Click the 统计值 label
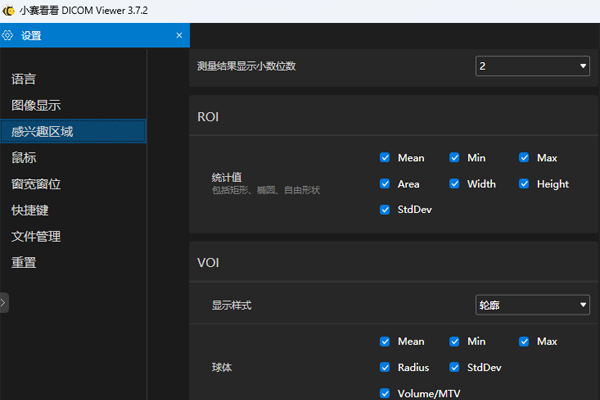Viewport: 600px width, 400px height. 227,177
